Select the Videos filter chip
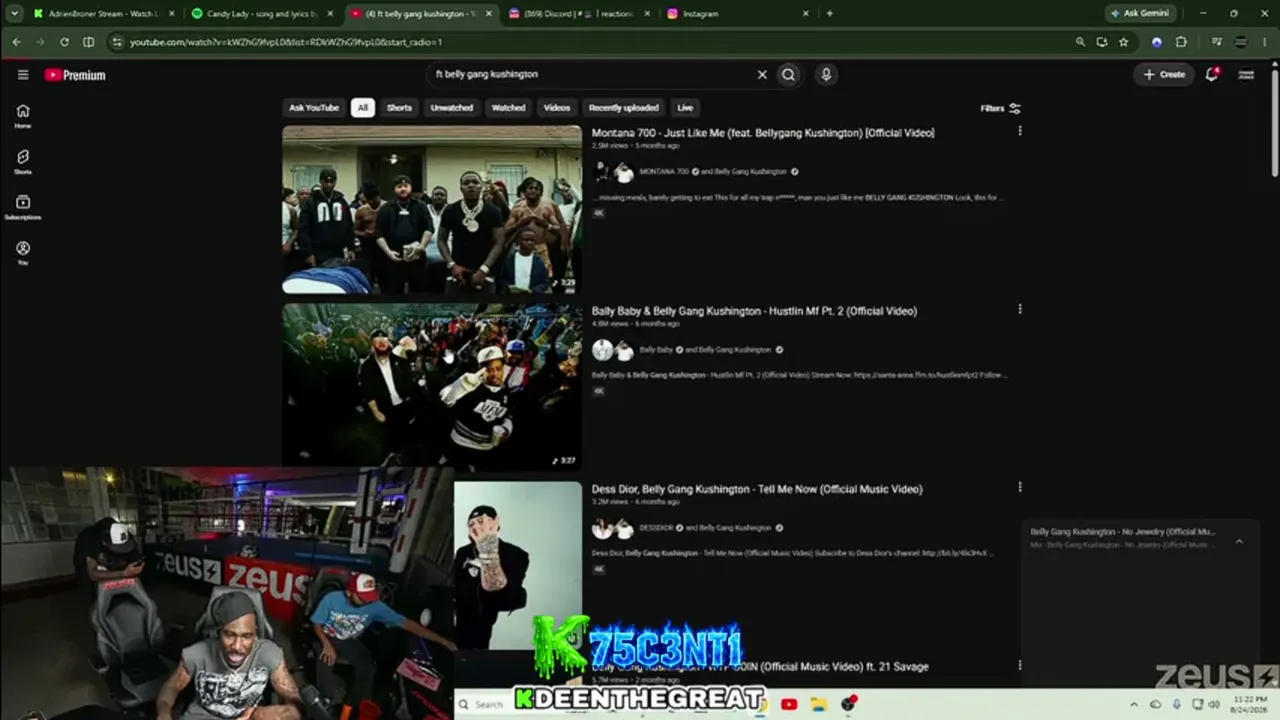Image resolution: width=1280 pixels, height=720 pixels. (557, 108)
